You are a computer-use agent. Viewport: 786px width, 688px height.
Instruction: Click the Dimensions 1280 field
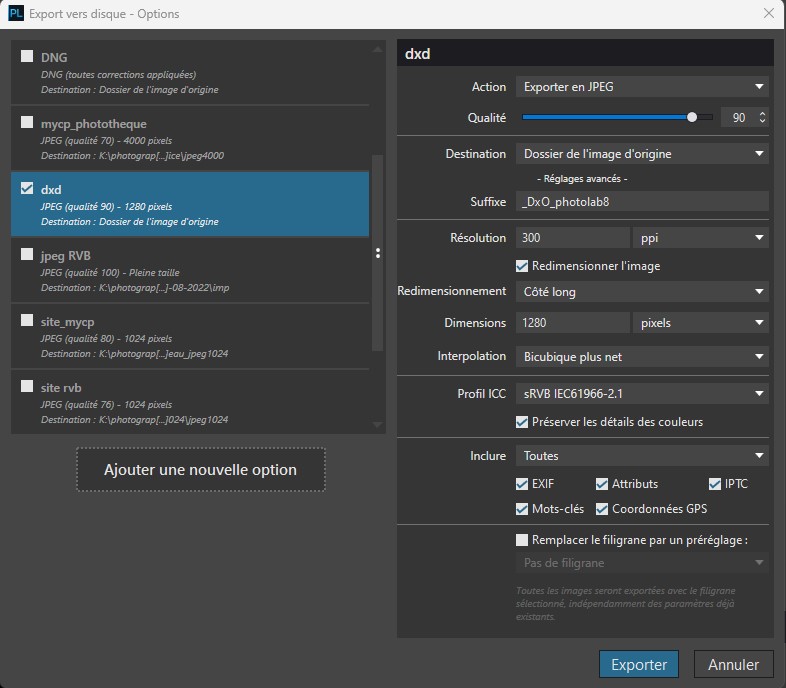(x=572, y=323)
